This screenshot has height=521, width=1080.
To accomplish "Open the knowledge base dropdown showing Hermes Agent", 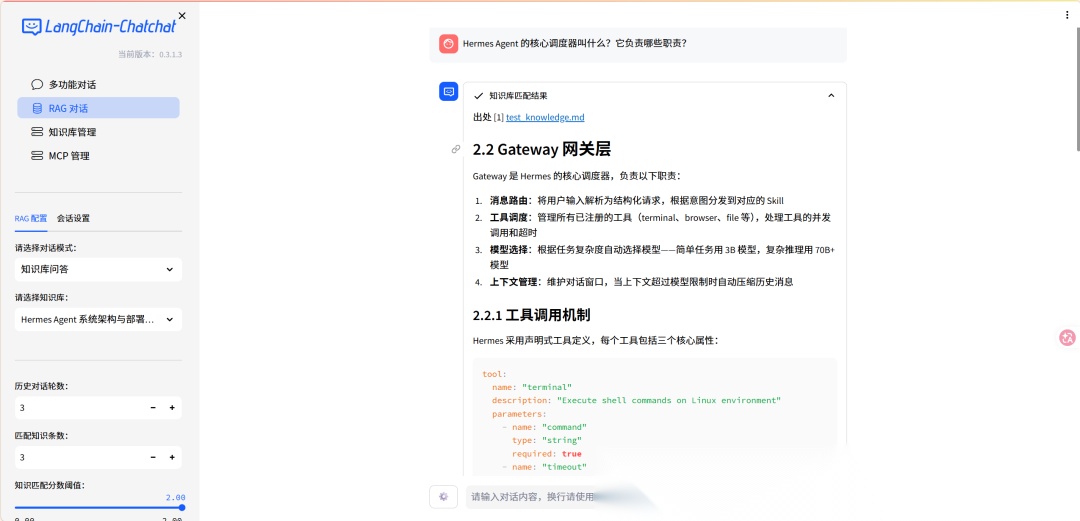I will coord(98,320).
